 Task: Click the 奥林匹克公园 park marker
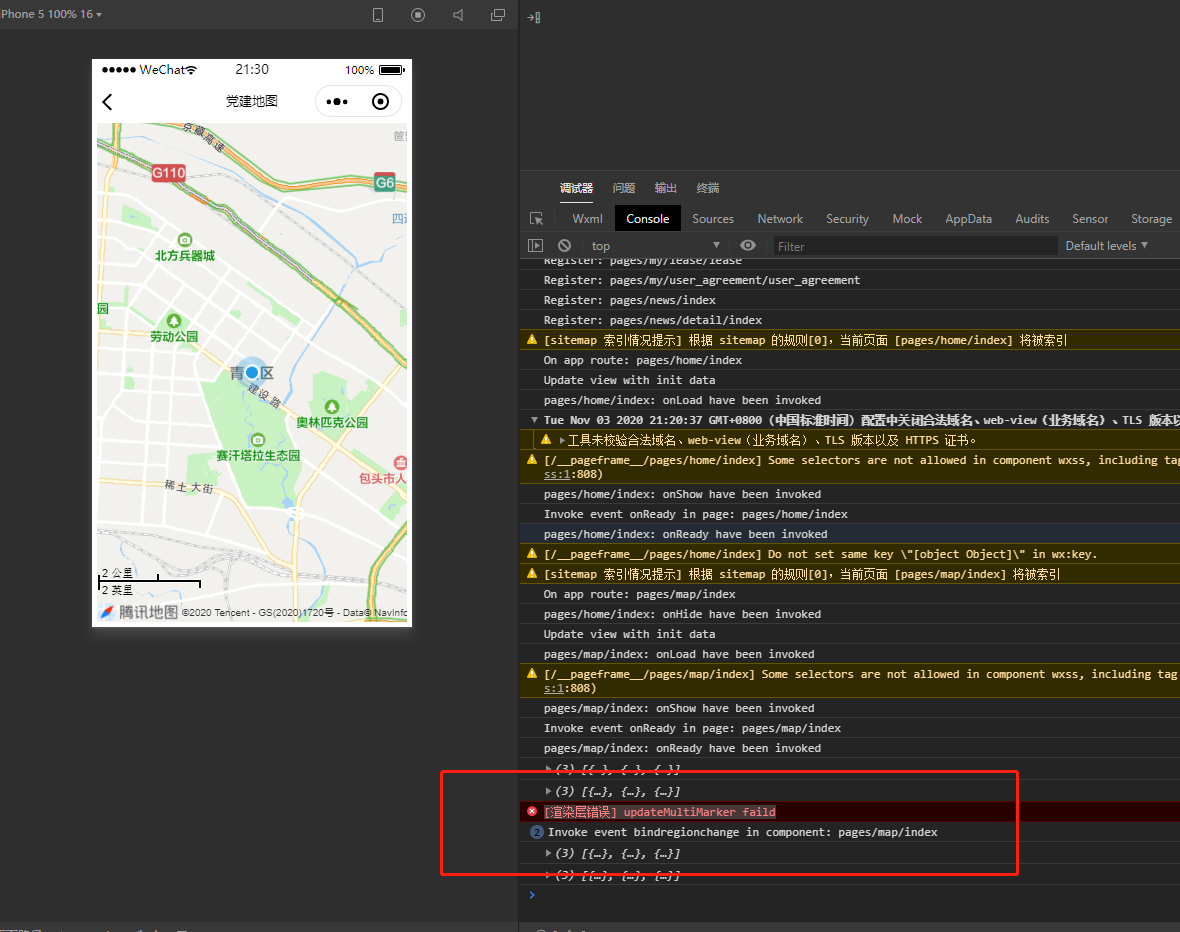click(x=332, y=407)
